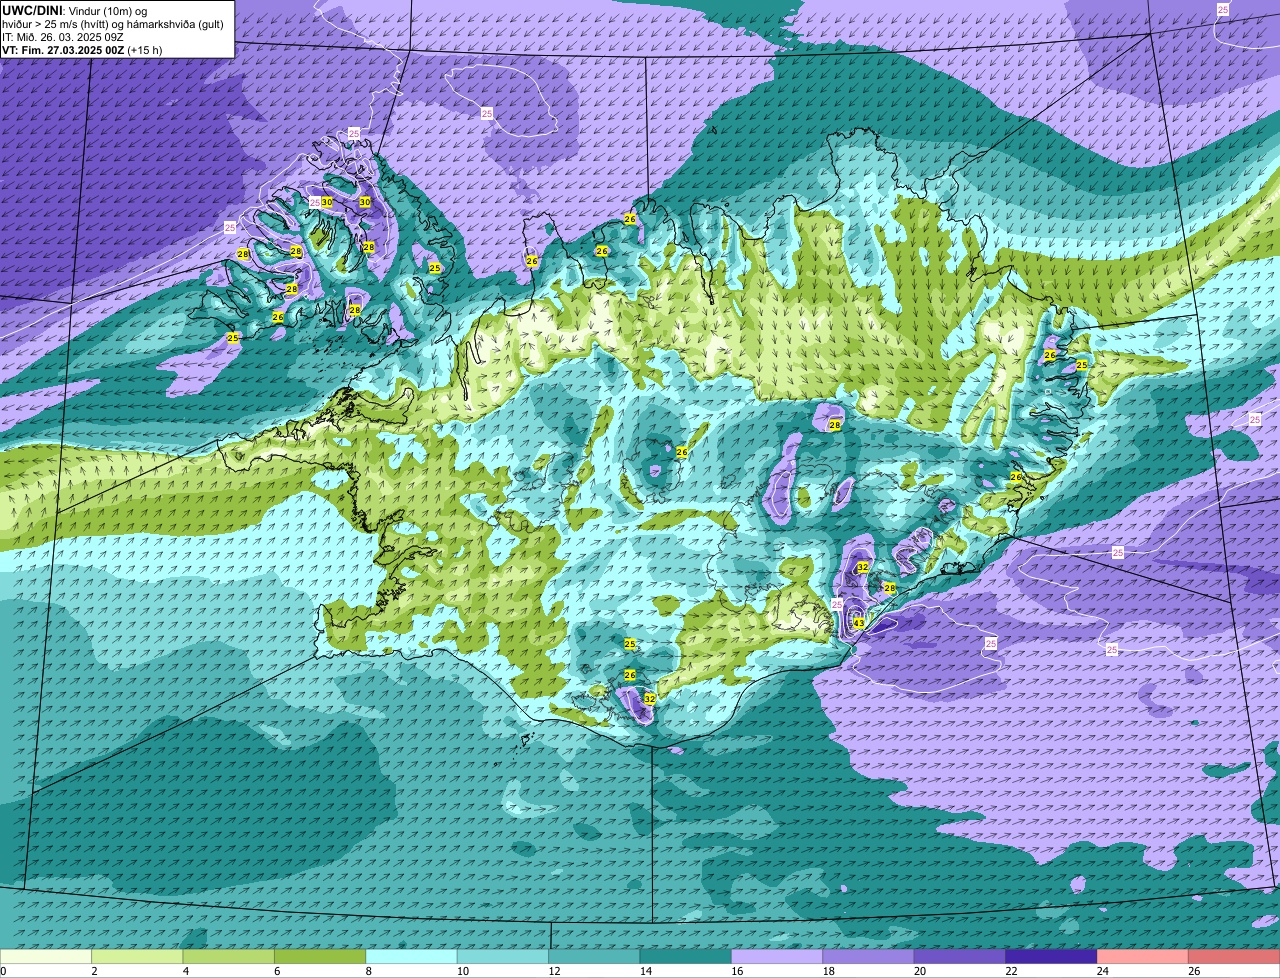Pick the violet 20–22 m/s legend swatch

pos(961,956)
